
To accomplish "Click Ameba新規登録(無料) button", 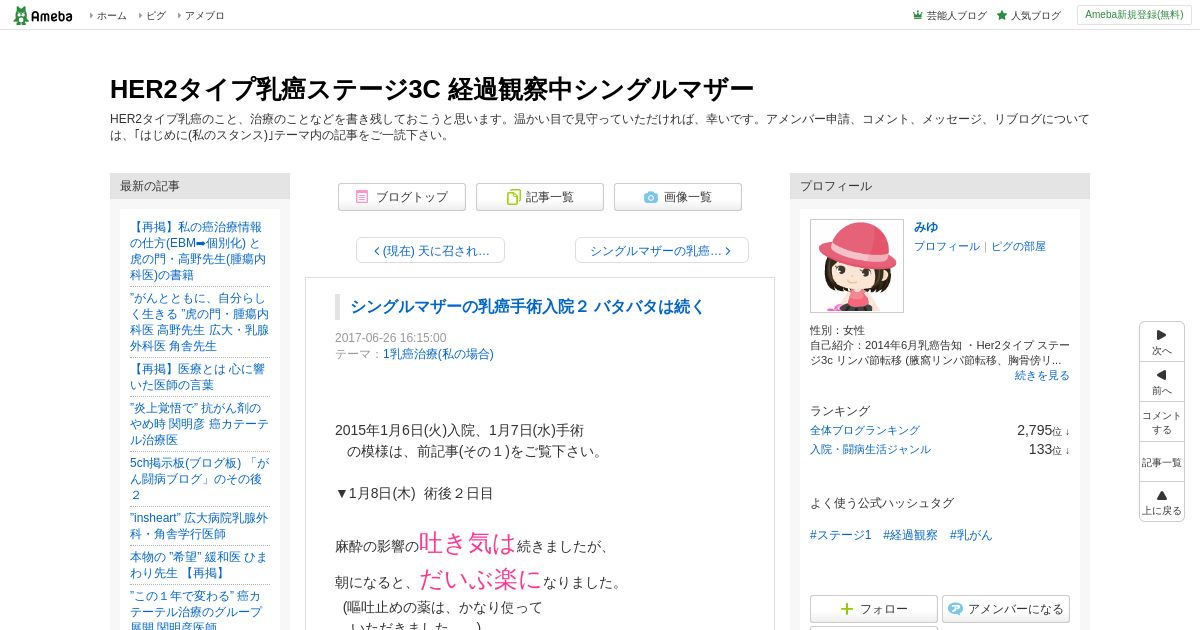I will coord(1134,15).
